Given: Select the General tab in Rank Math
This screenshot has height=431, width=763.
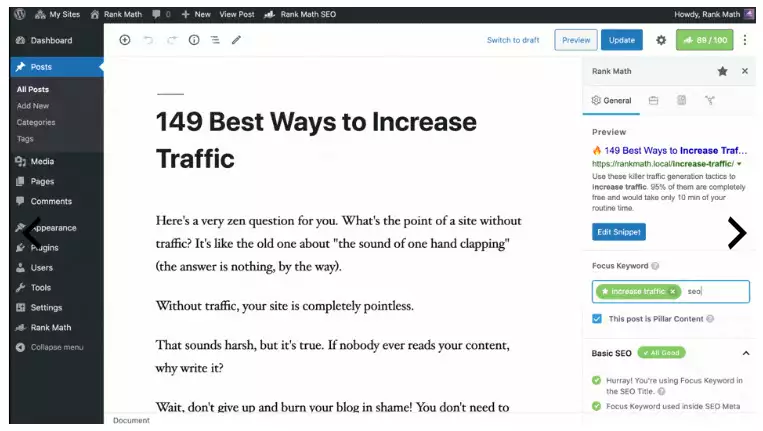Looking at the screenshot, I should point(611,101).
